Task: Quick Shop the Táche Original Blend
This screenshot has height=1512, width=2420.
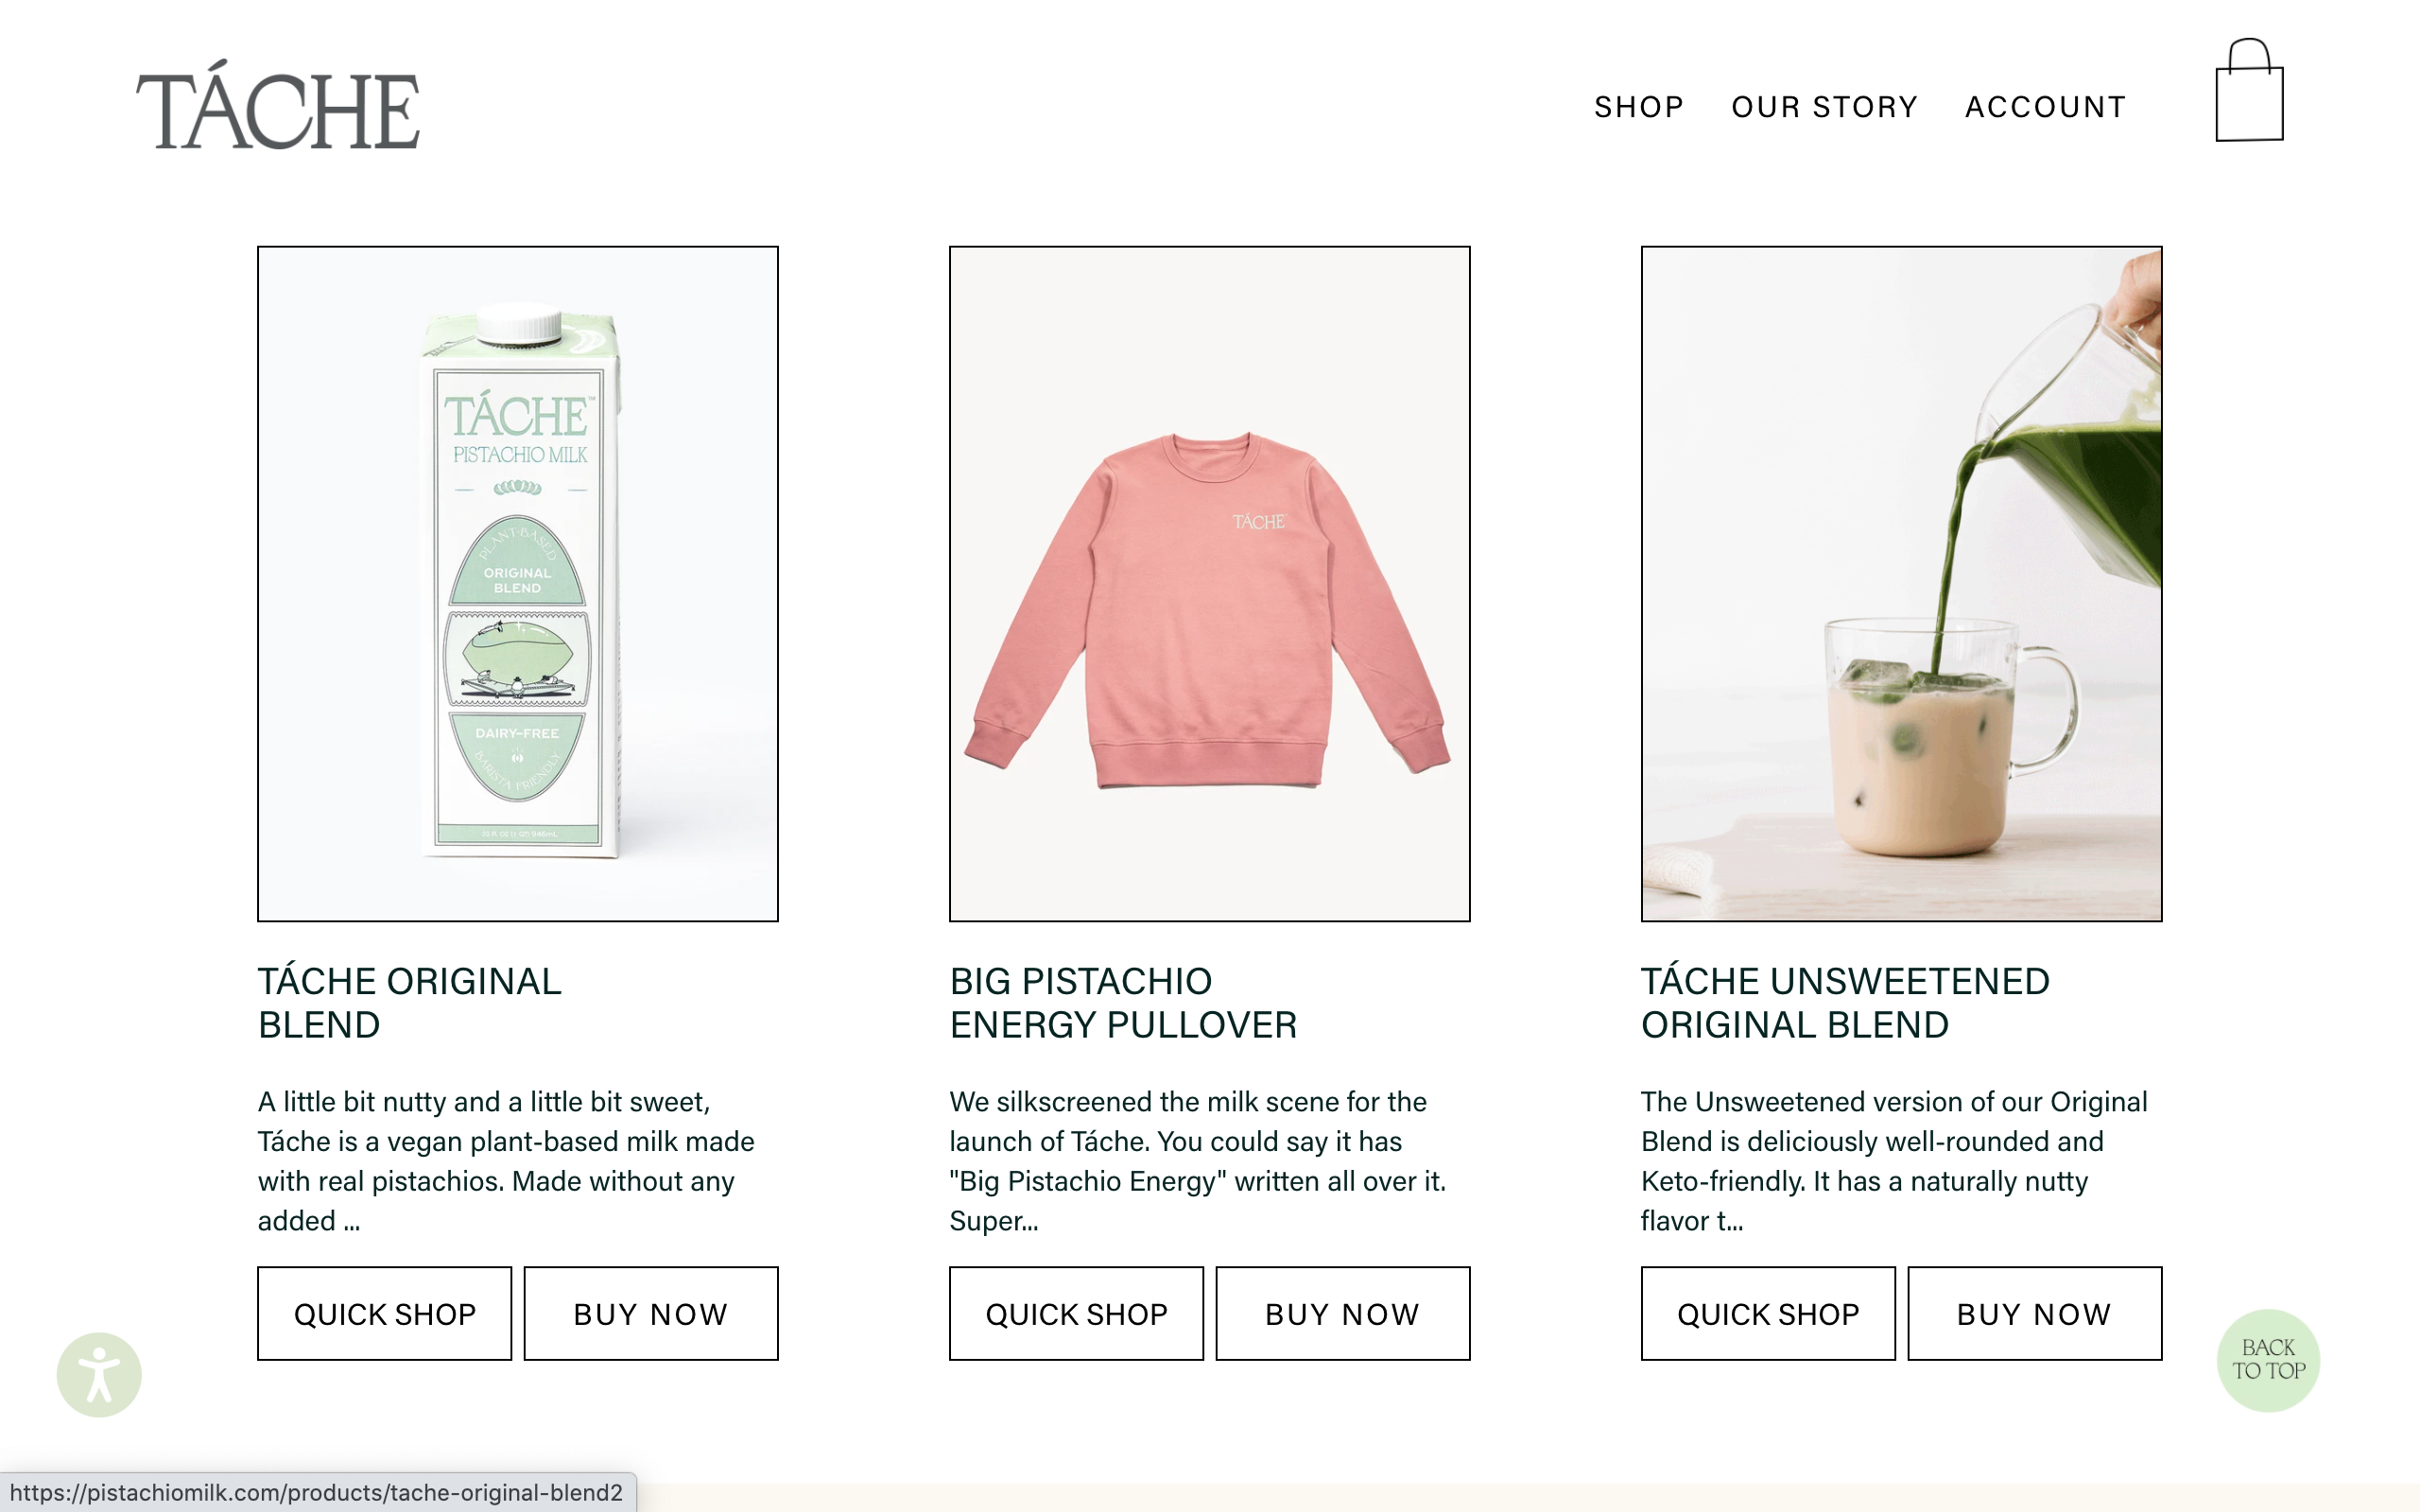Action: click(385, 1313)
